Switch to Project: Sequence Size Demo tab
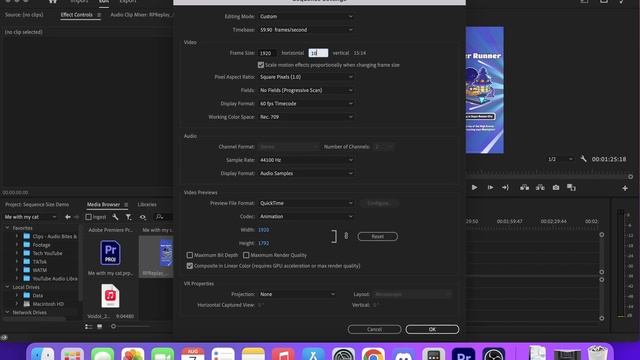Screen dimensions: 640x360 (37, 204)
